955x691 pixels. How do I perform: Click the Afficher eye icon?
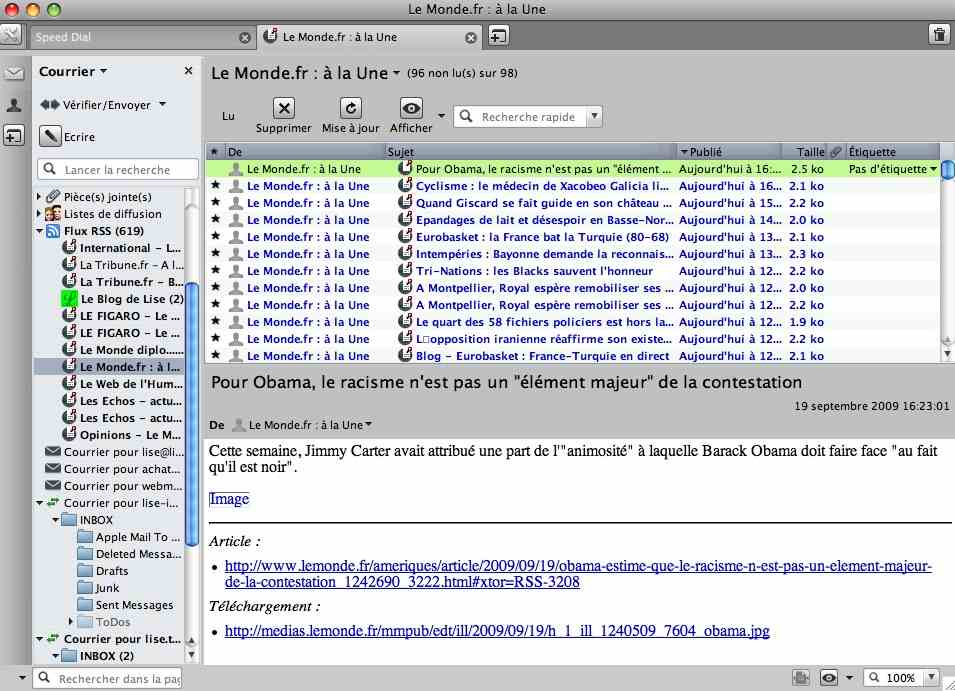(x=411, y=108)
